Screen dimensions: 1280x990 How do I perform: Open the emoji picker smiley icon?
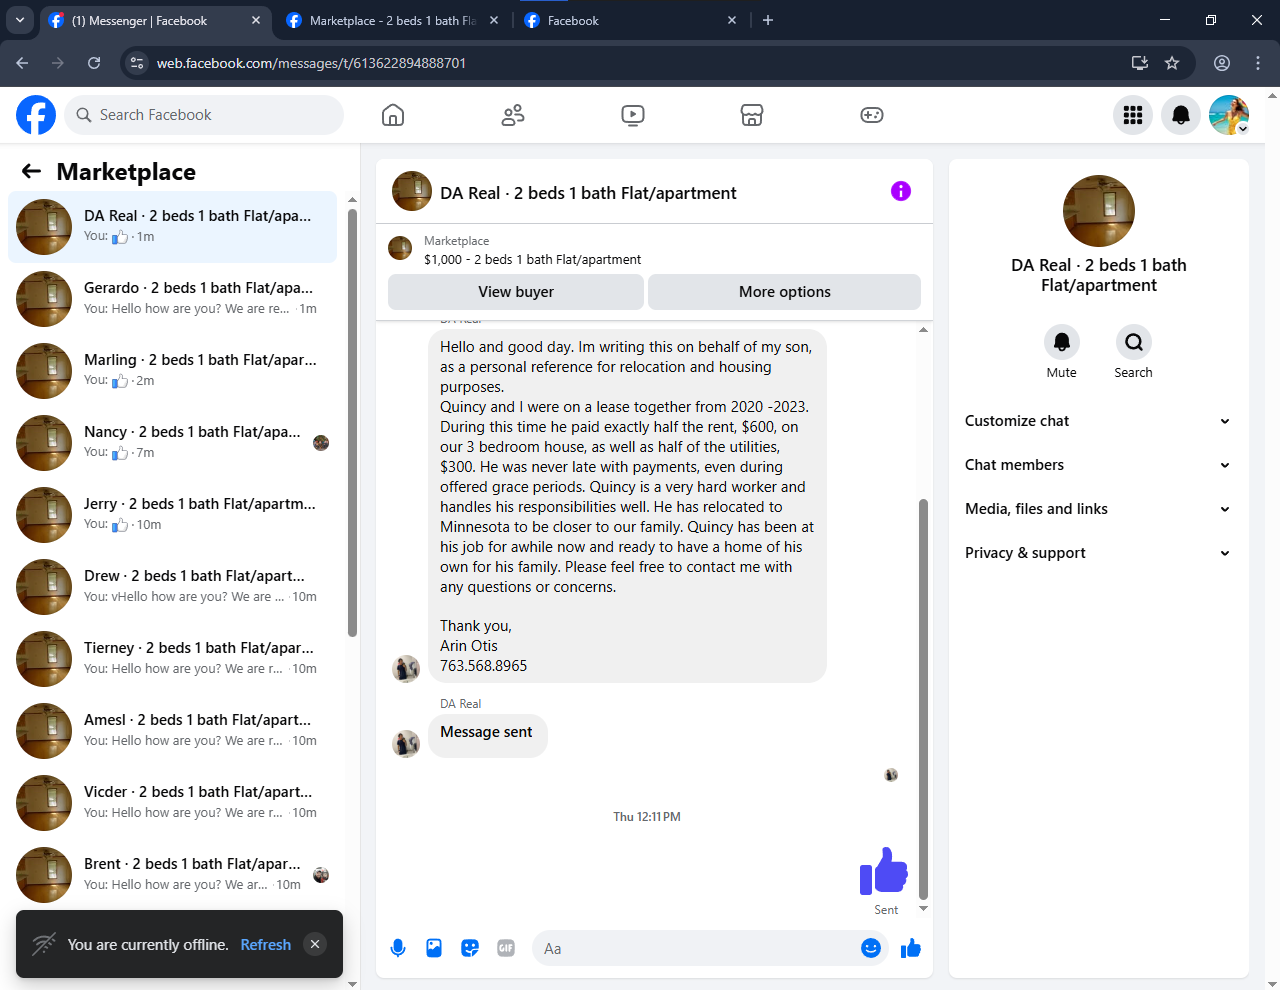click(871, 948)
